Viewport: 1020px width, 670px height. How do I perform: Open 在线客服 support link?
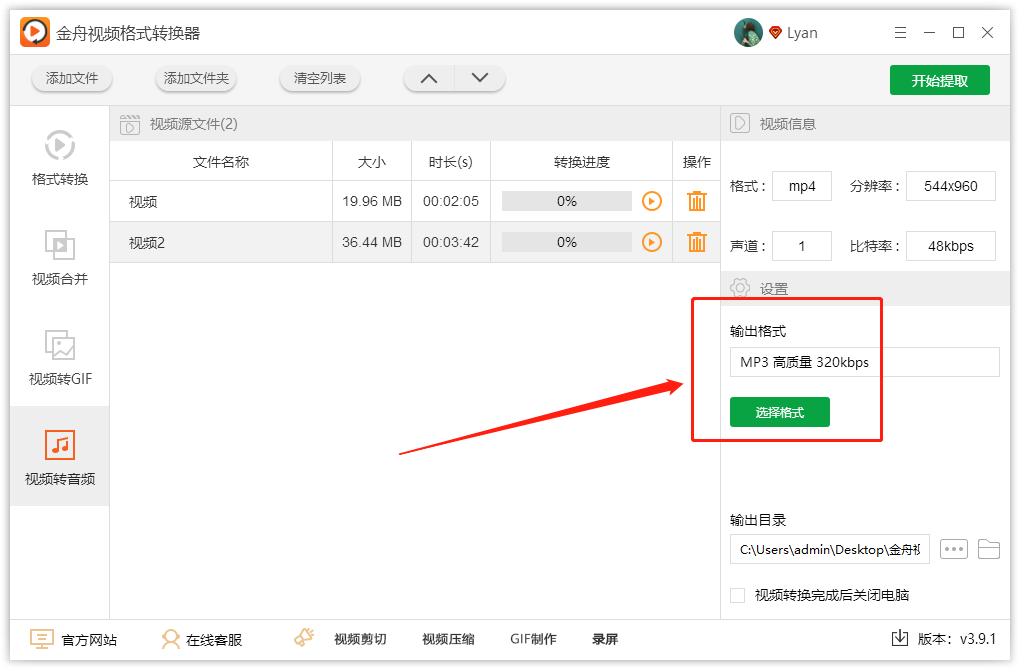point(202,639)
